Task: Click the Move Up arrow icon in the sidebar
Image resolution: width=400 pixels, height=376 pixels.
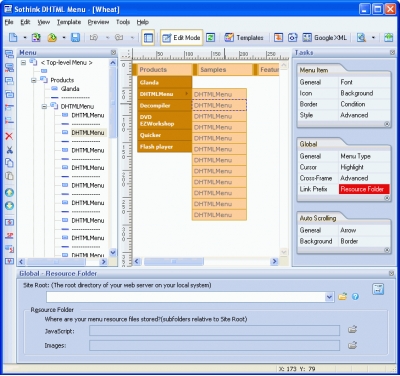Action: pyautogui.click(x=9, y=193)
